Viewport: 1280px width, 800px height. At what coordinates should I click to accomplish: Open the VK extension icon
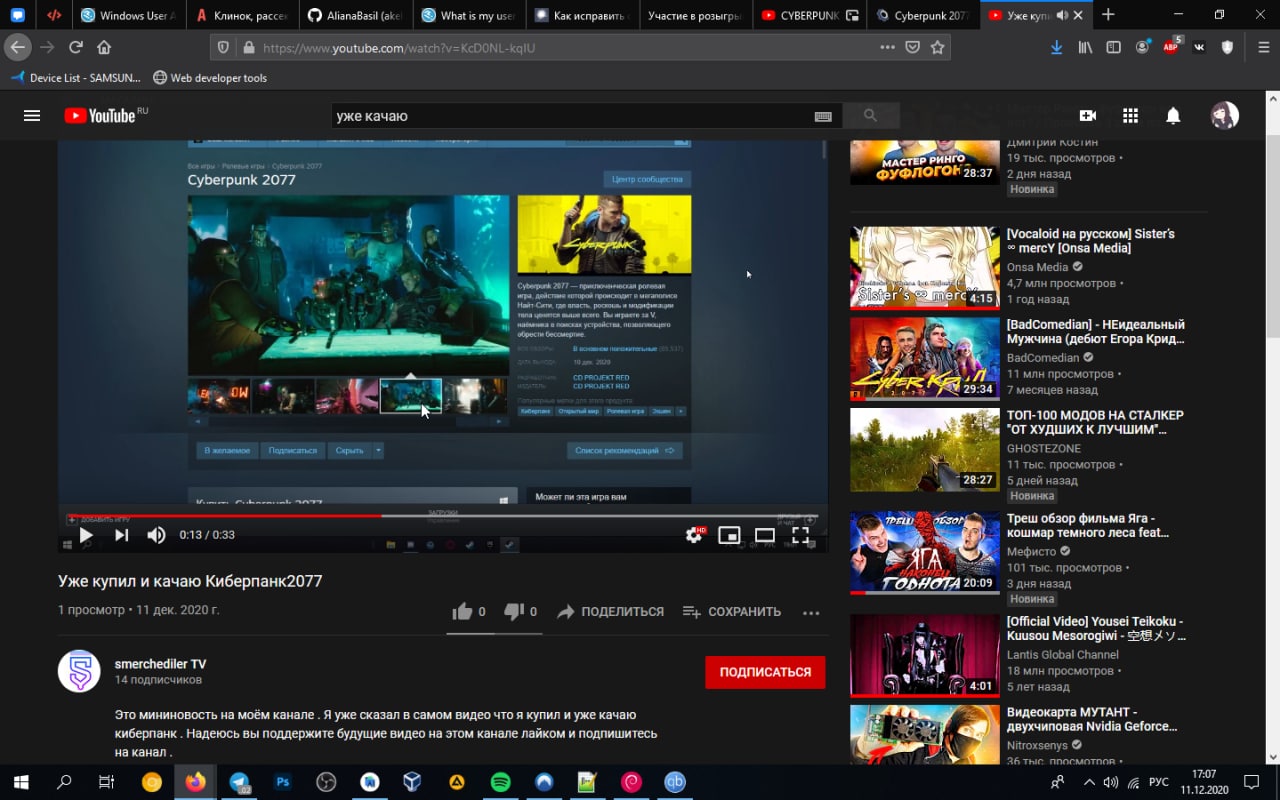[x=1199, y=47]
